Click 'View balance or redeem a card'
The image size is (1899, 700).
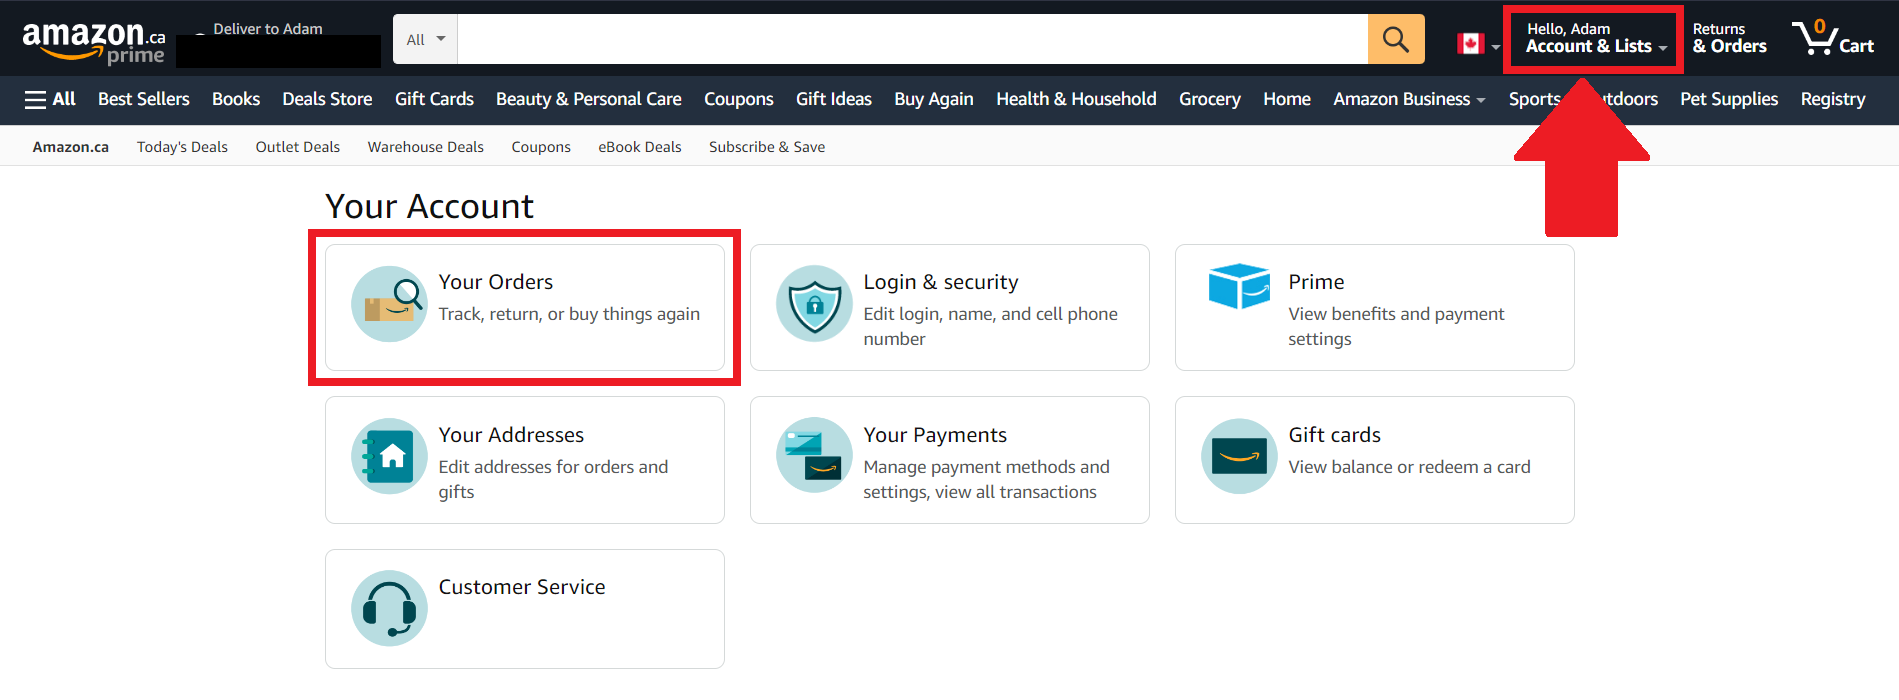pyautogui.click(x=1409, y=467)
